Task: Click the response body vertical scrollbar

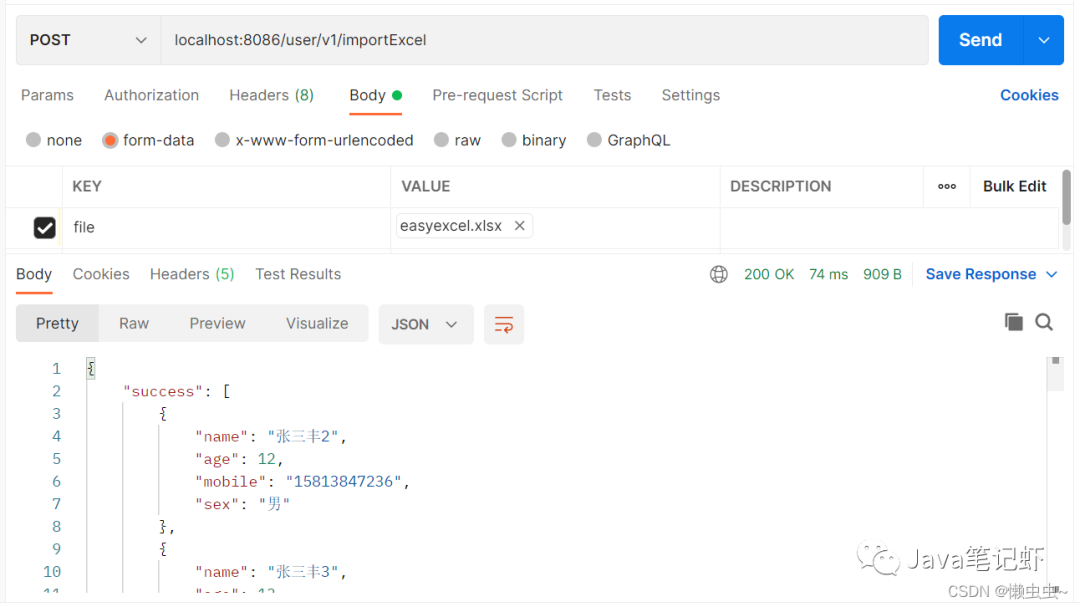Action: (1055, 375)
